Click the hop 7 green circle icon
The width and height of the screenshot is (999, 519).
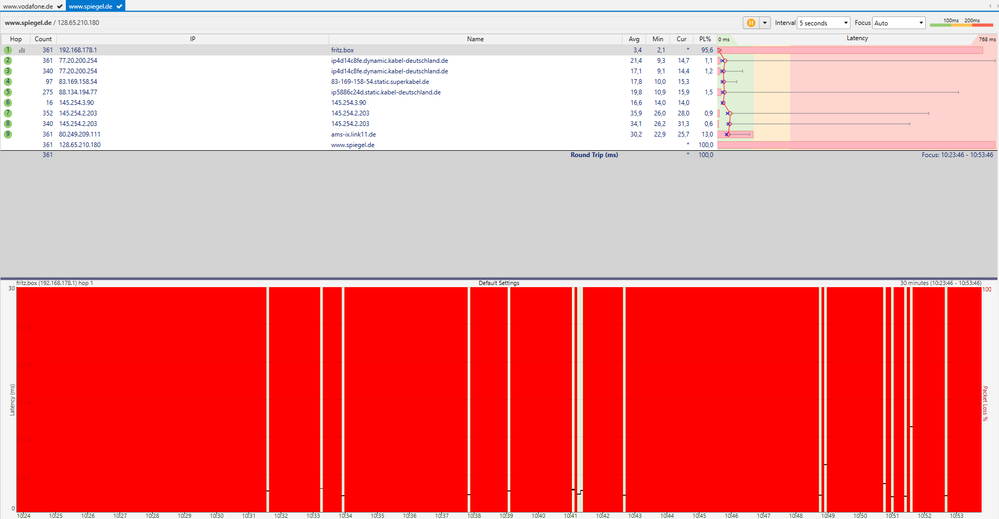click(8, 113)
